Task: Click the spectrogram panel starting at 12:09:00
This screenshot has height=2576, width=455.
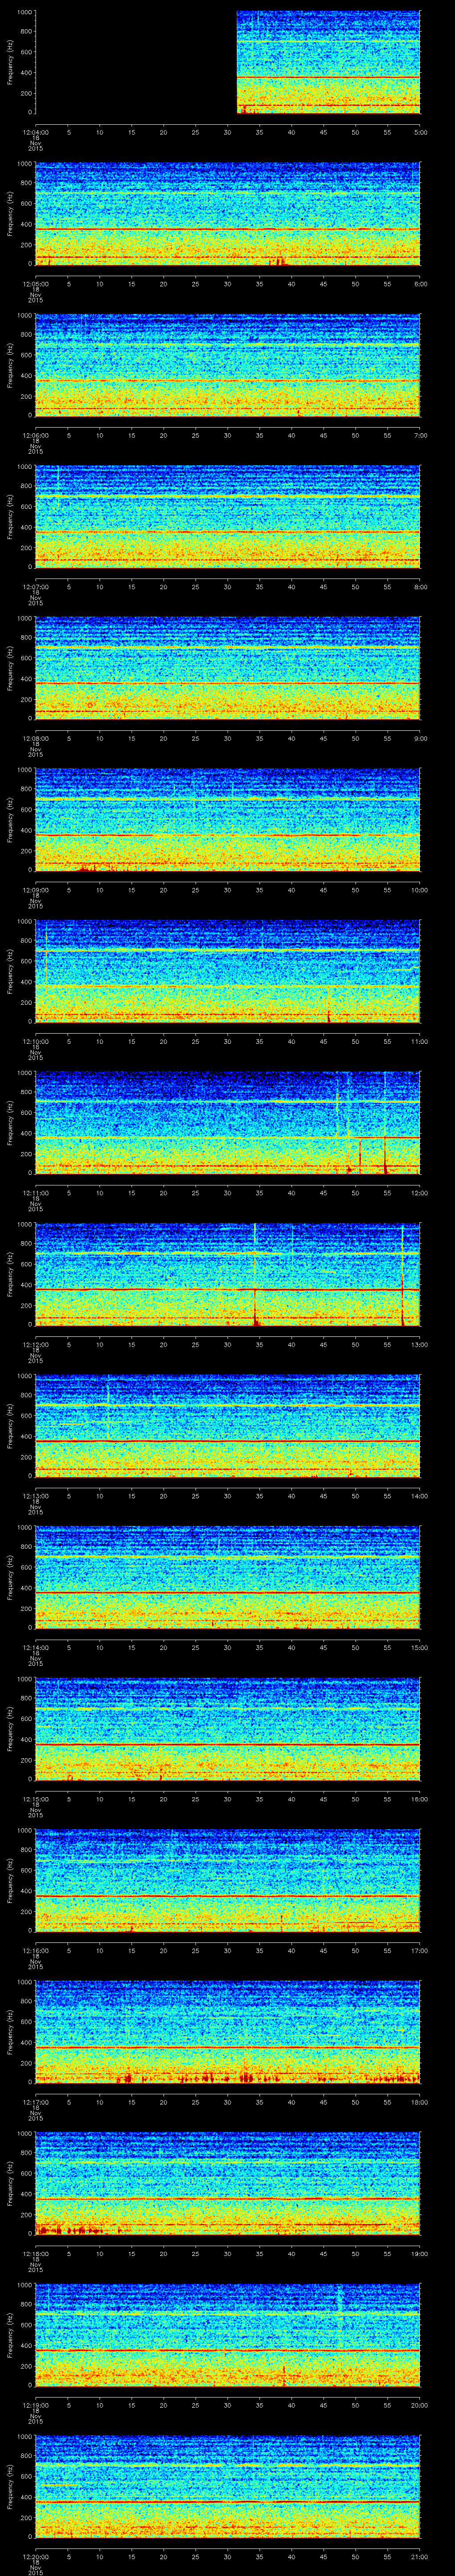Action: click(x=228, y=820)
